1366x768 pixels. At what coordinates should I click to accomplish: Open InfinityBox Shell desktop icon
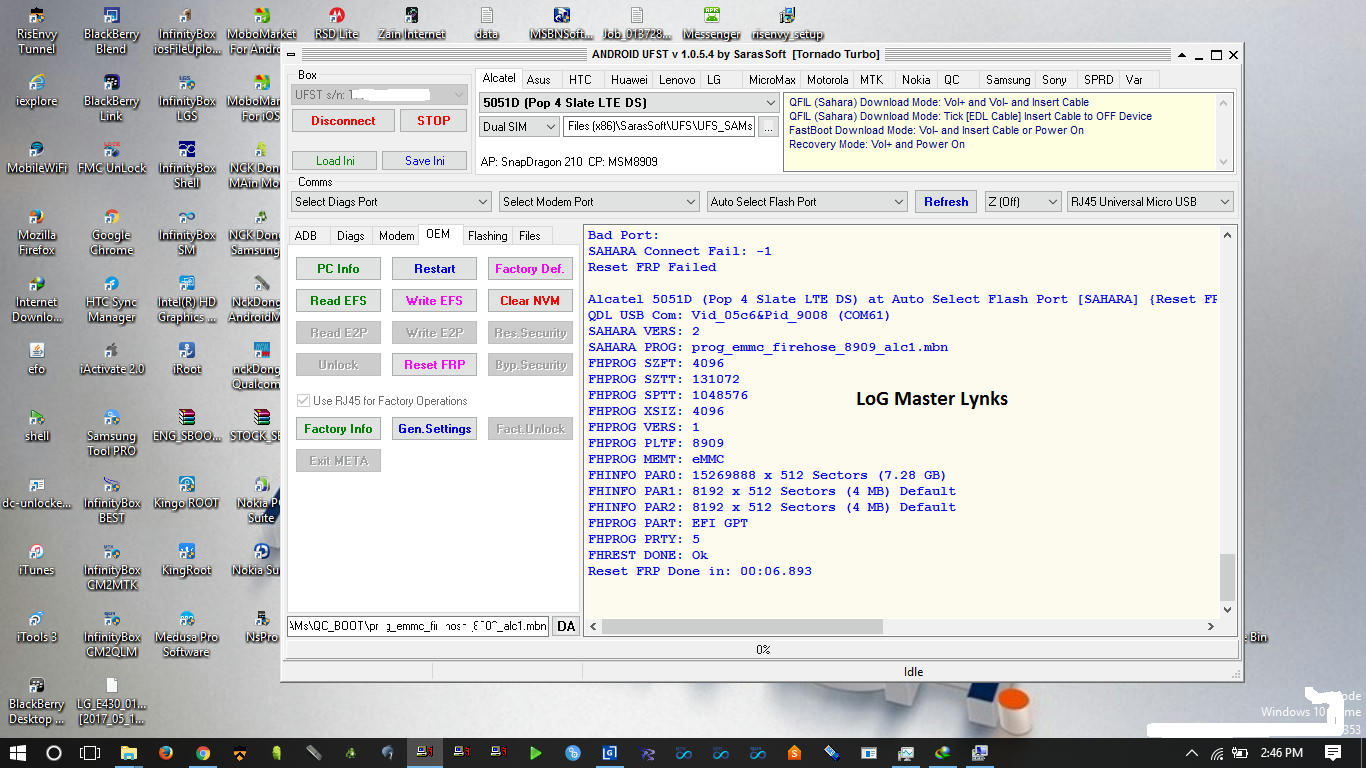(186, 164)
